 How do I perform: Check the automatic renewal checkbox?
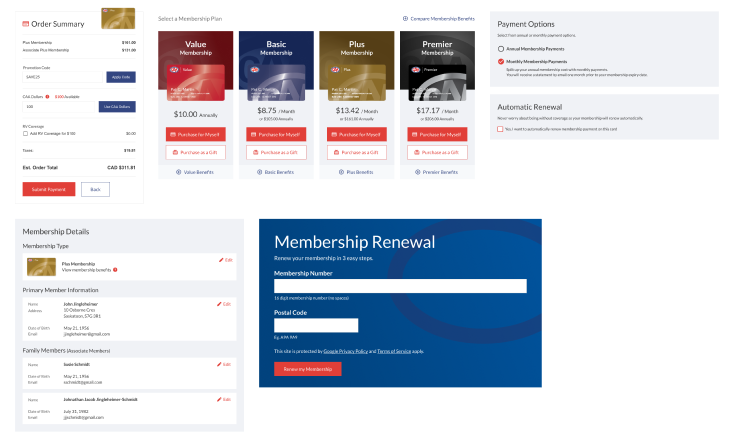click(x=500, y=129)
